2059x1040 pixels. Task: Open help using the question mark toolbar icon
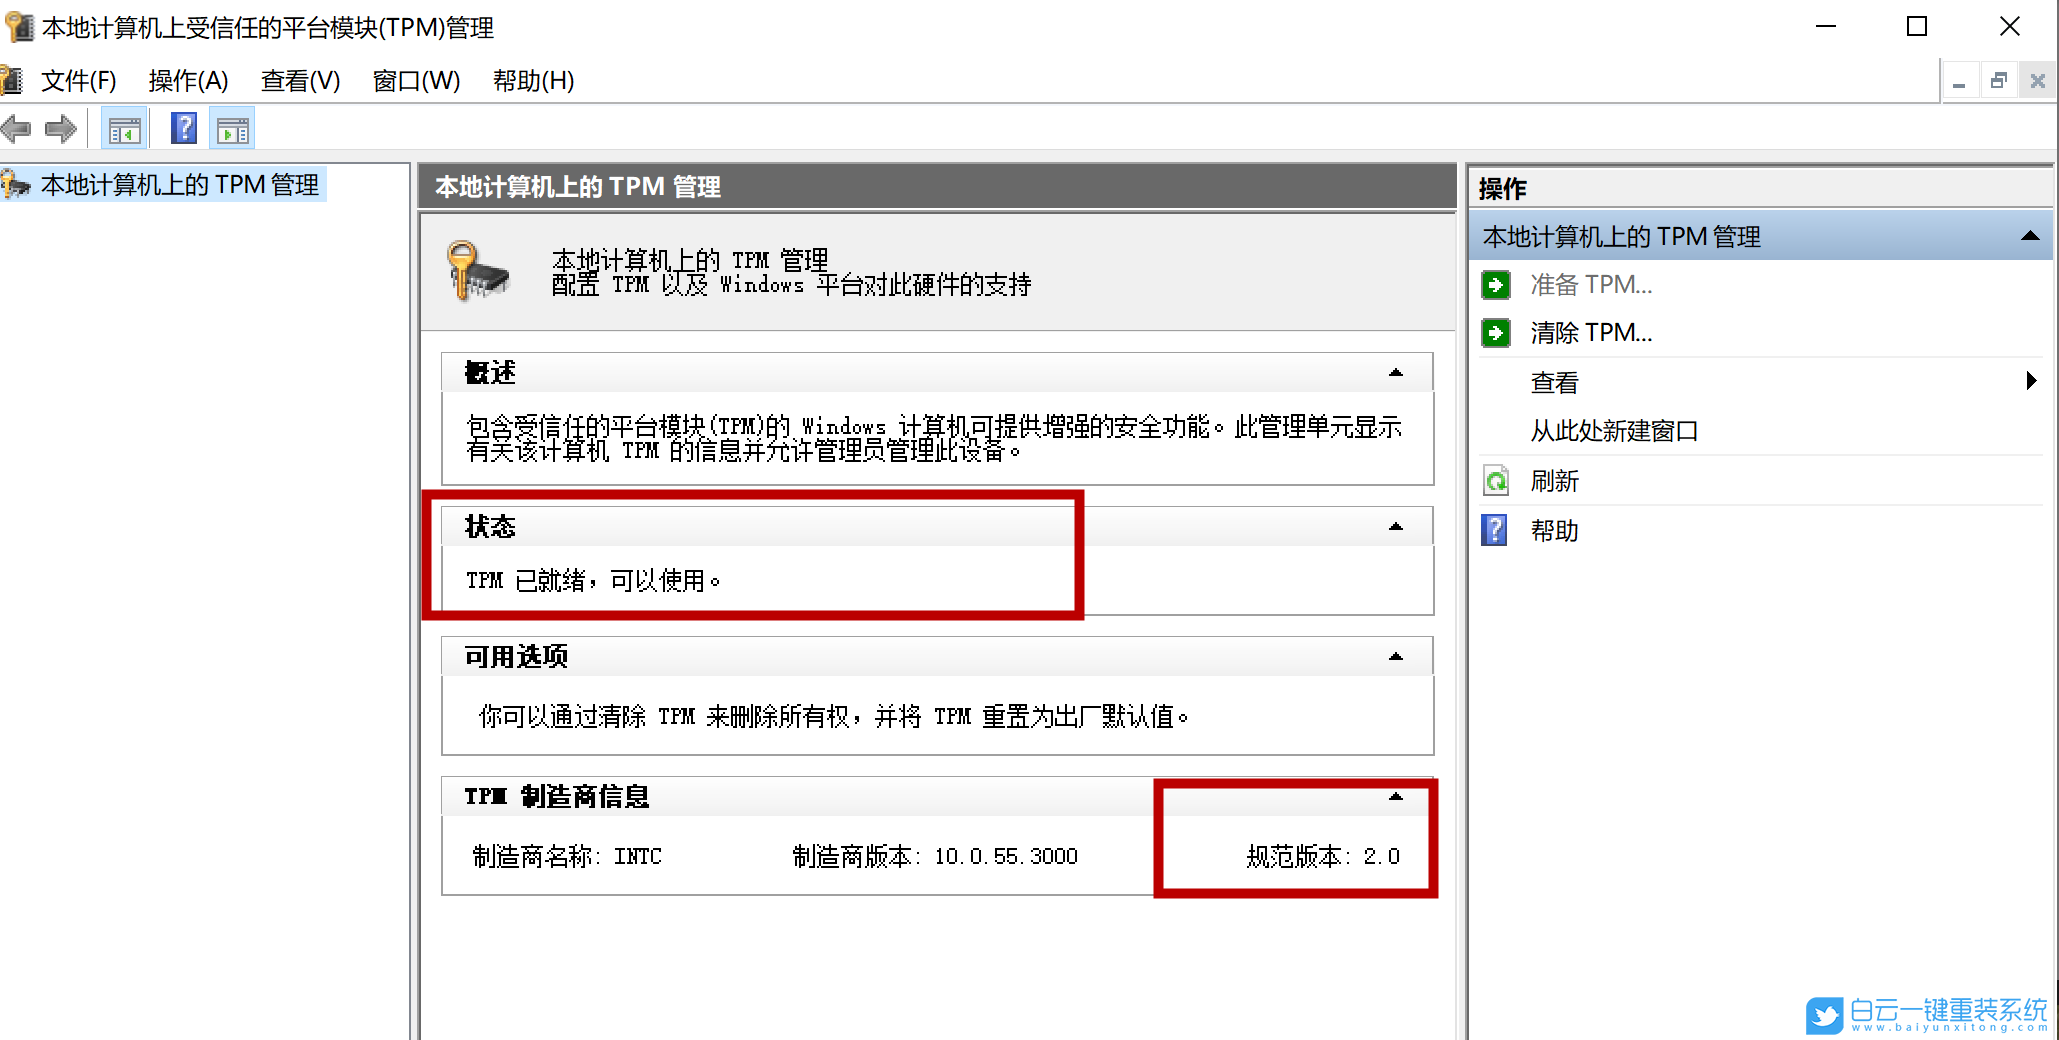coord(183,128)
